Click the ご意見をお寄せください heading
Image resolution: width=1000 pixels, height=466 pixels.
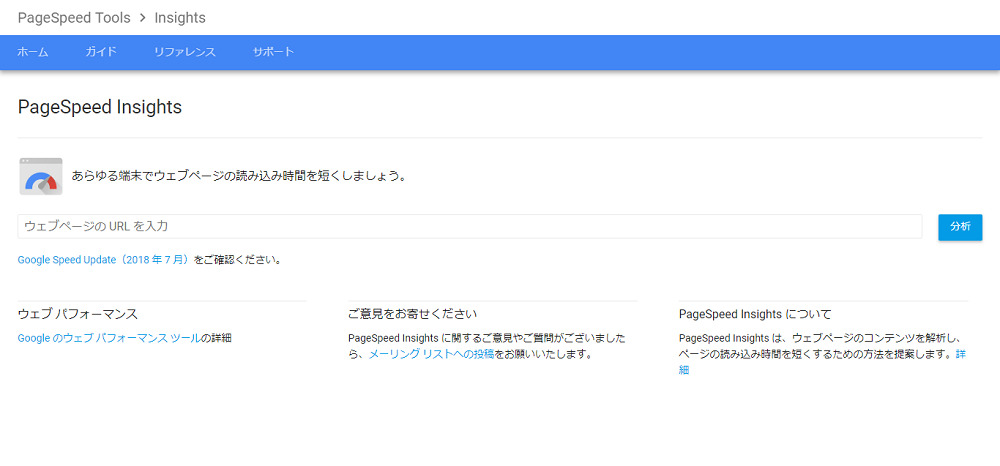[x=413, y=314]
